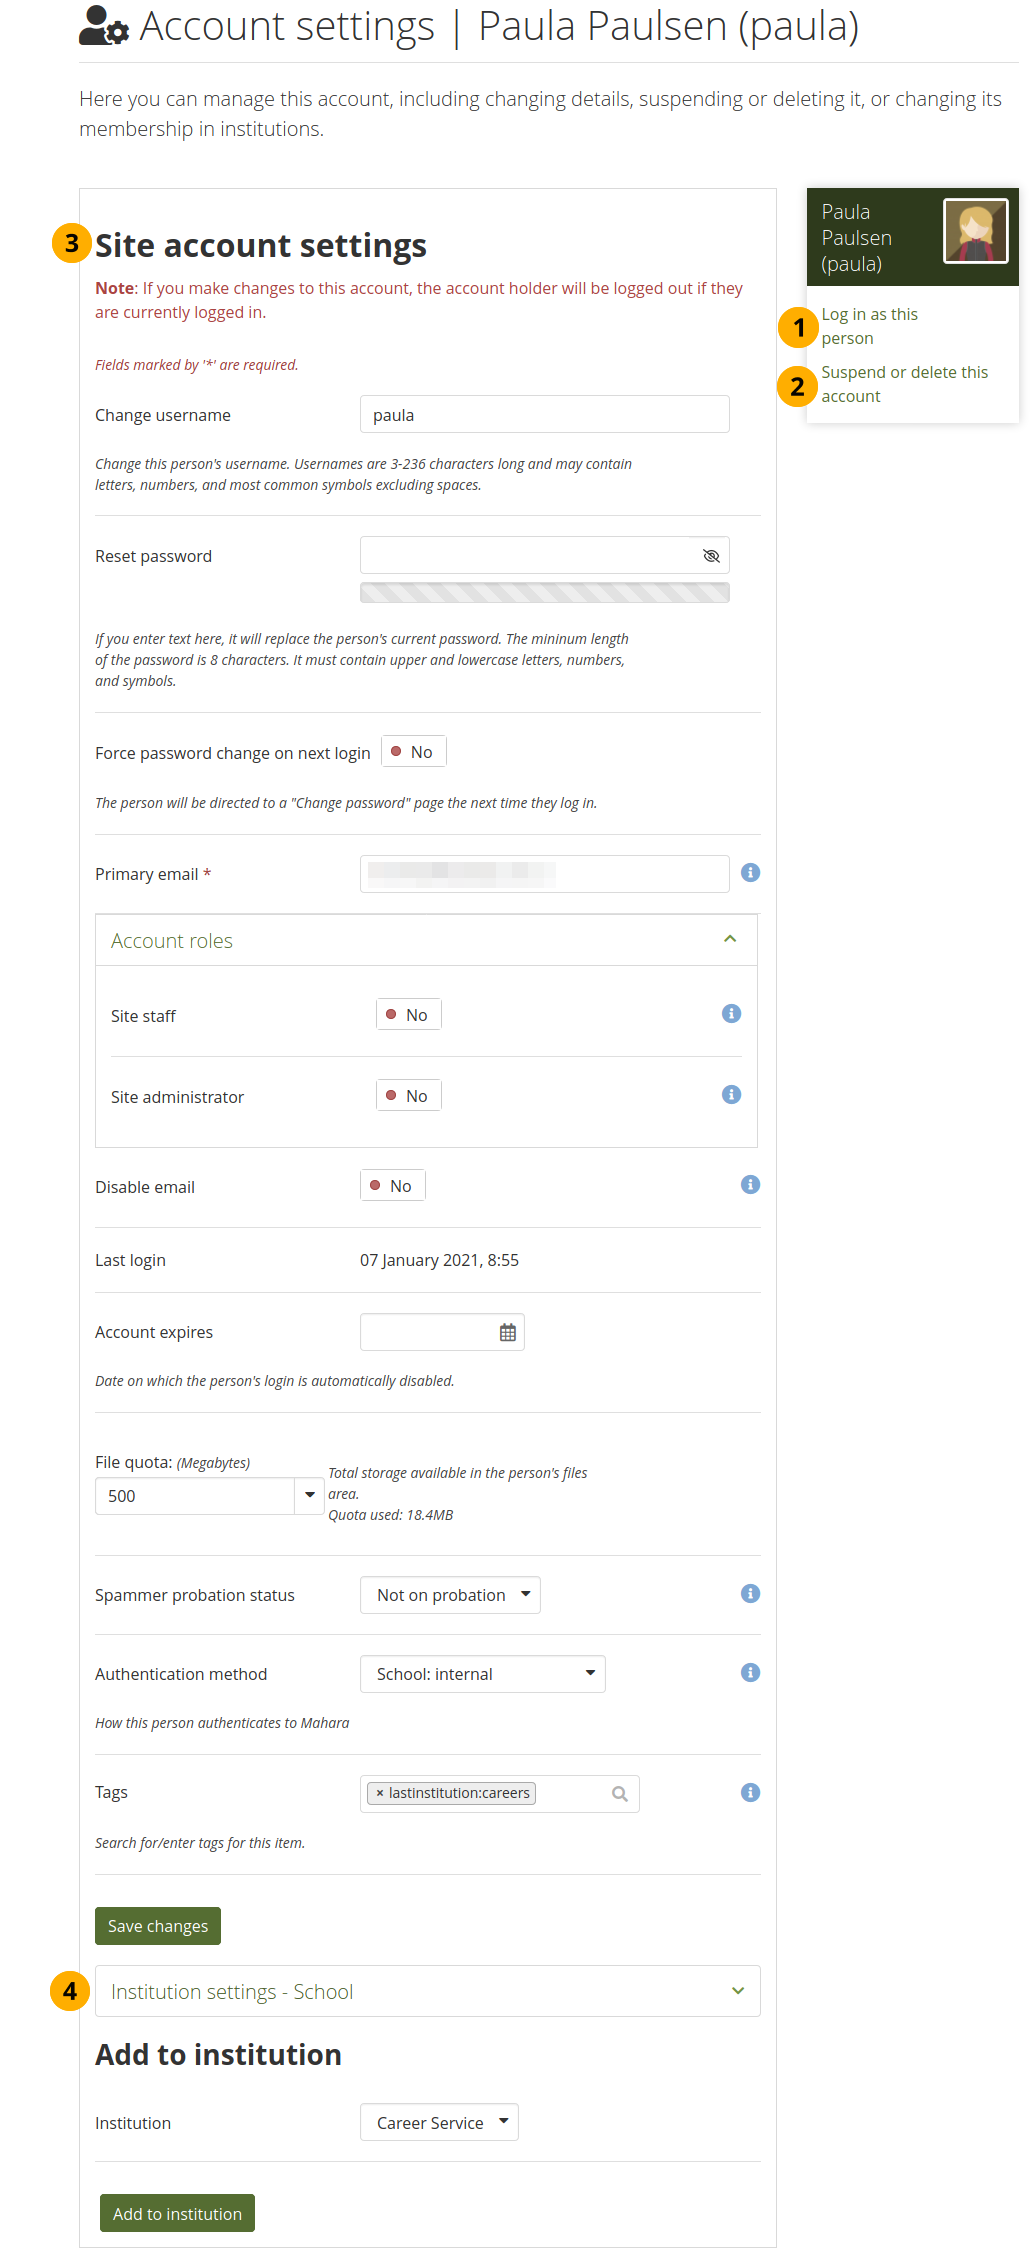Click Suspend or delete this account

(904, 384)
